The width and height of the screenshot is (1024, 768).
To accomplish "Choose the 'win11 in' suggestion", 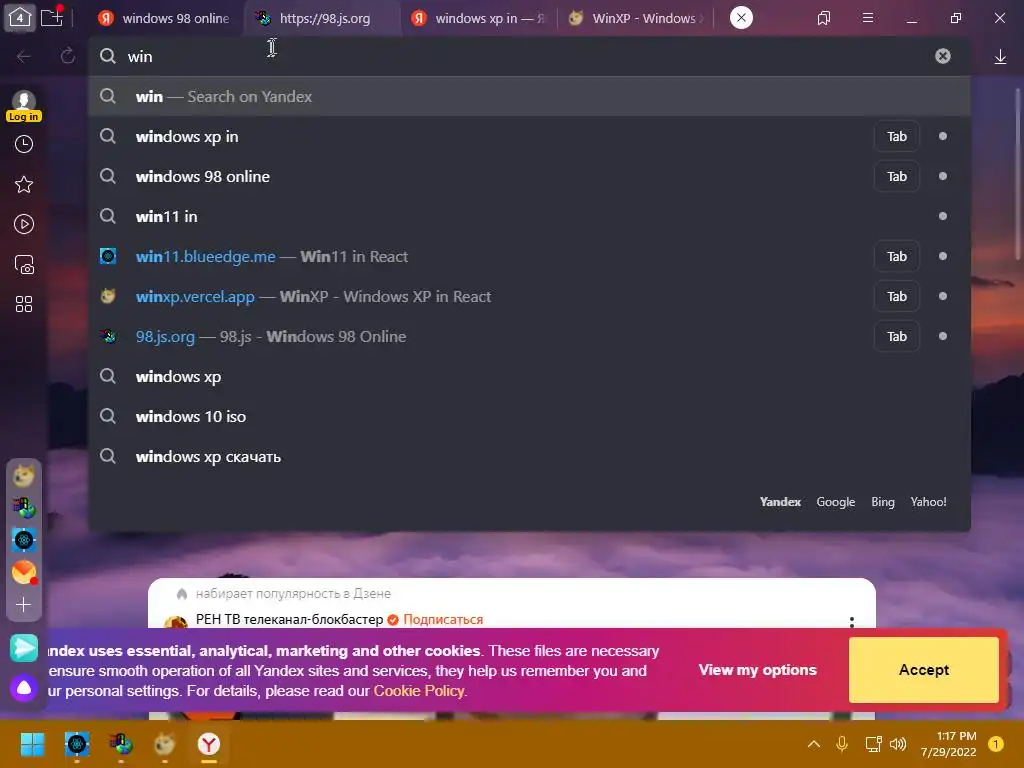I will tap(530, 216).
